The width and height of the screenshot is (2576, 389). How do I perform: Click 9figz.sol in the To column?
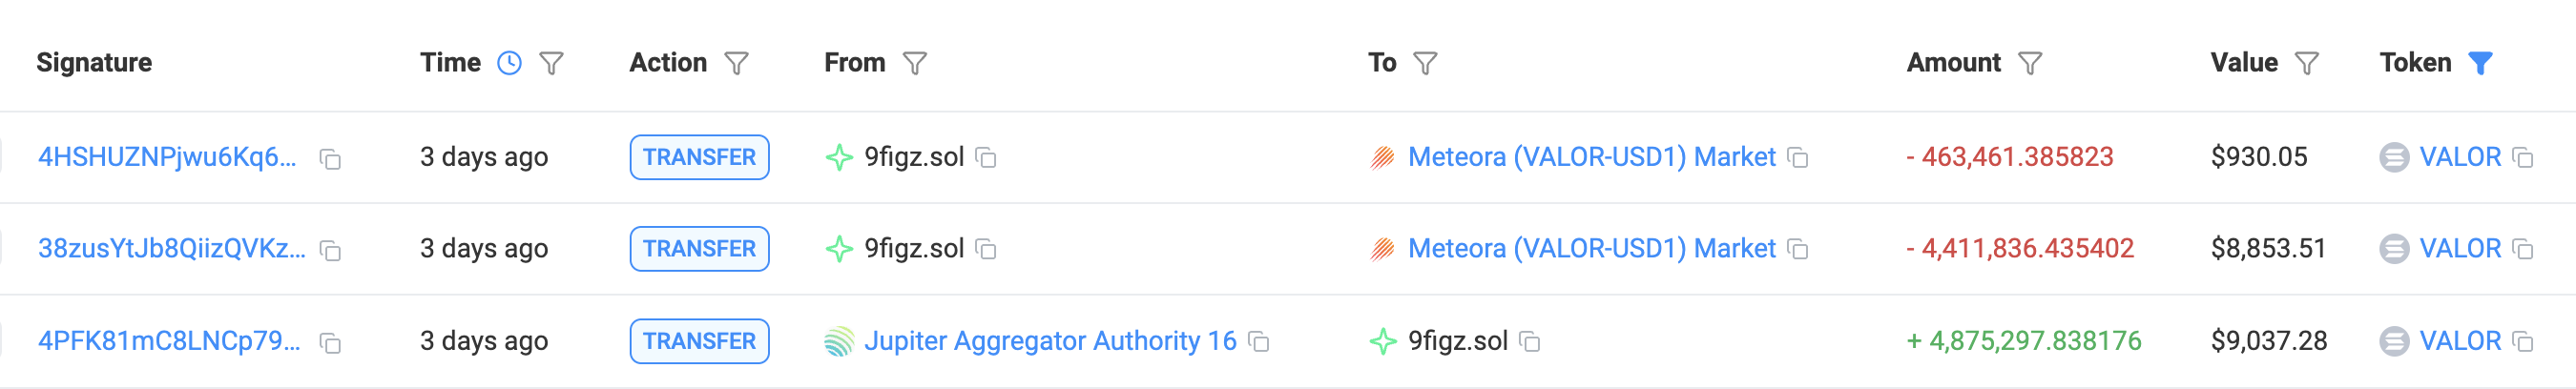point(1457,341)
